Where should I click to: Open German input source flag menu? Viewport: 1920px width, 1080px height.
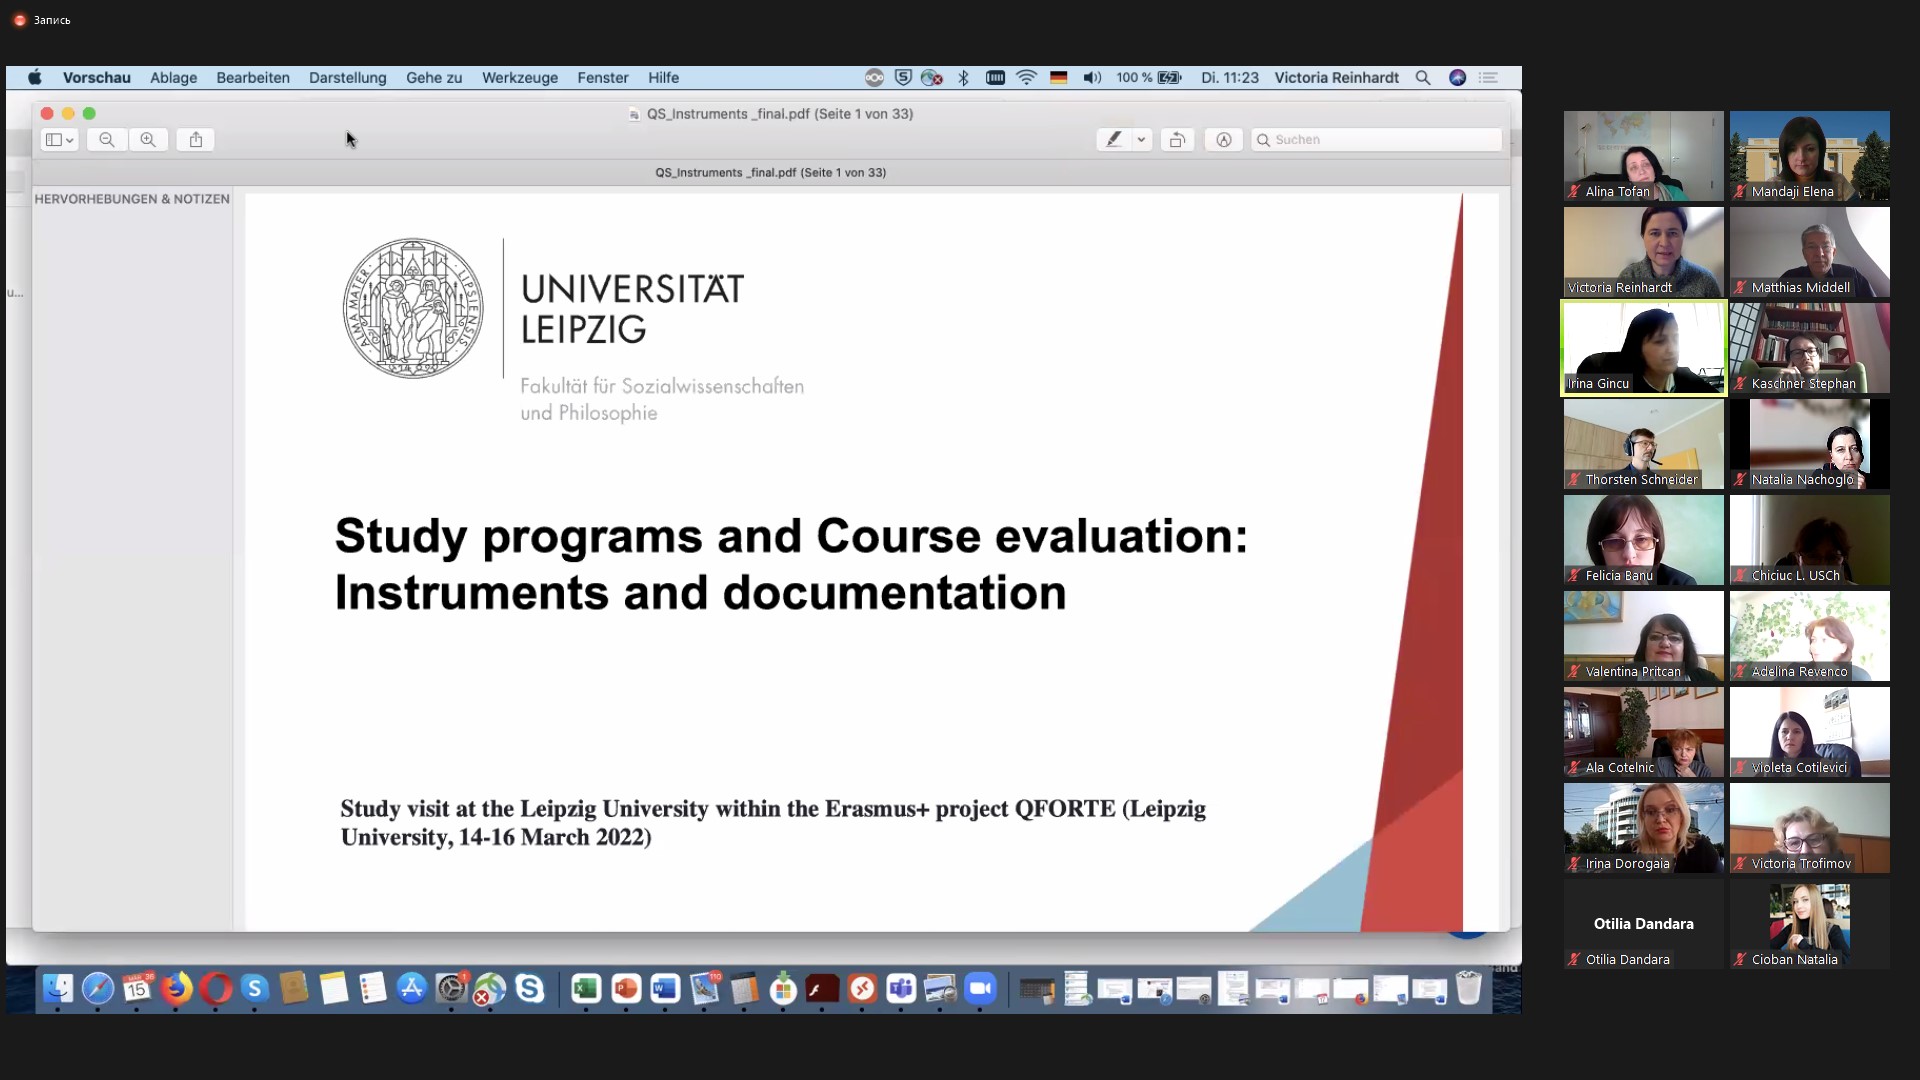[1058, 78]
